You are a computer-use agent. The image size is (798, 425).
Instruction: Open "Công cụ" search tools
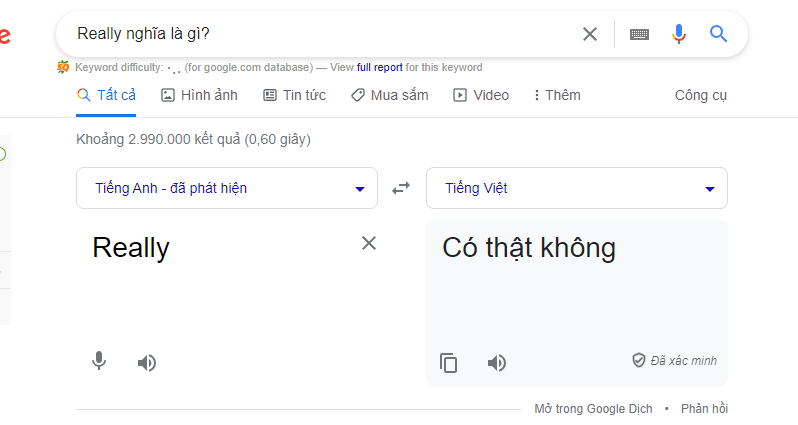[701, 95]
